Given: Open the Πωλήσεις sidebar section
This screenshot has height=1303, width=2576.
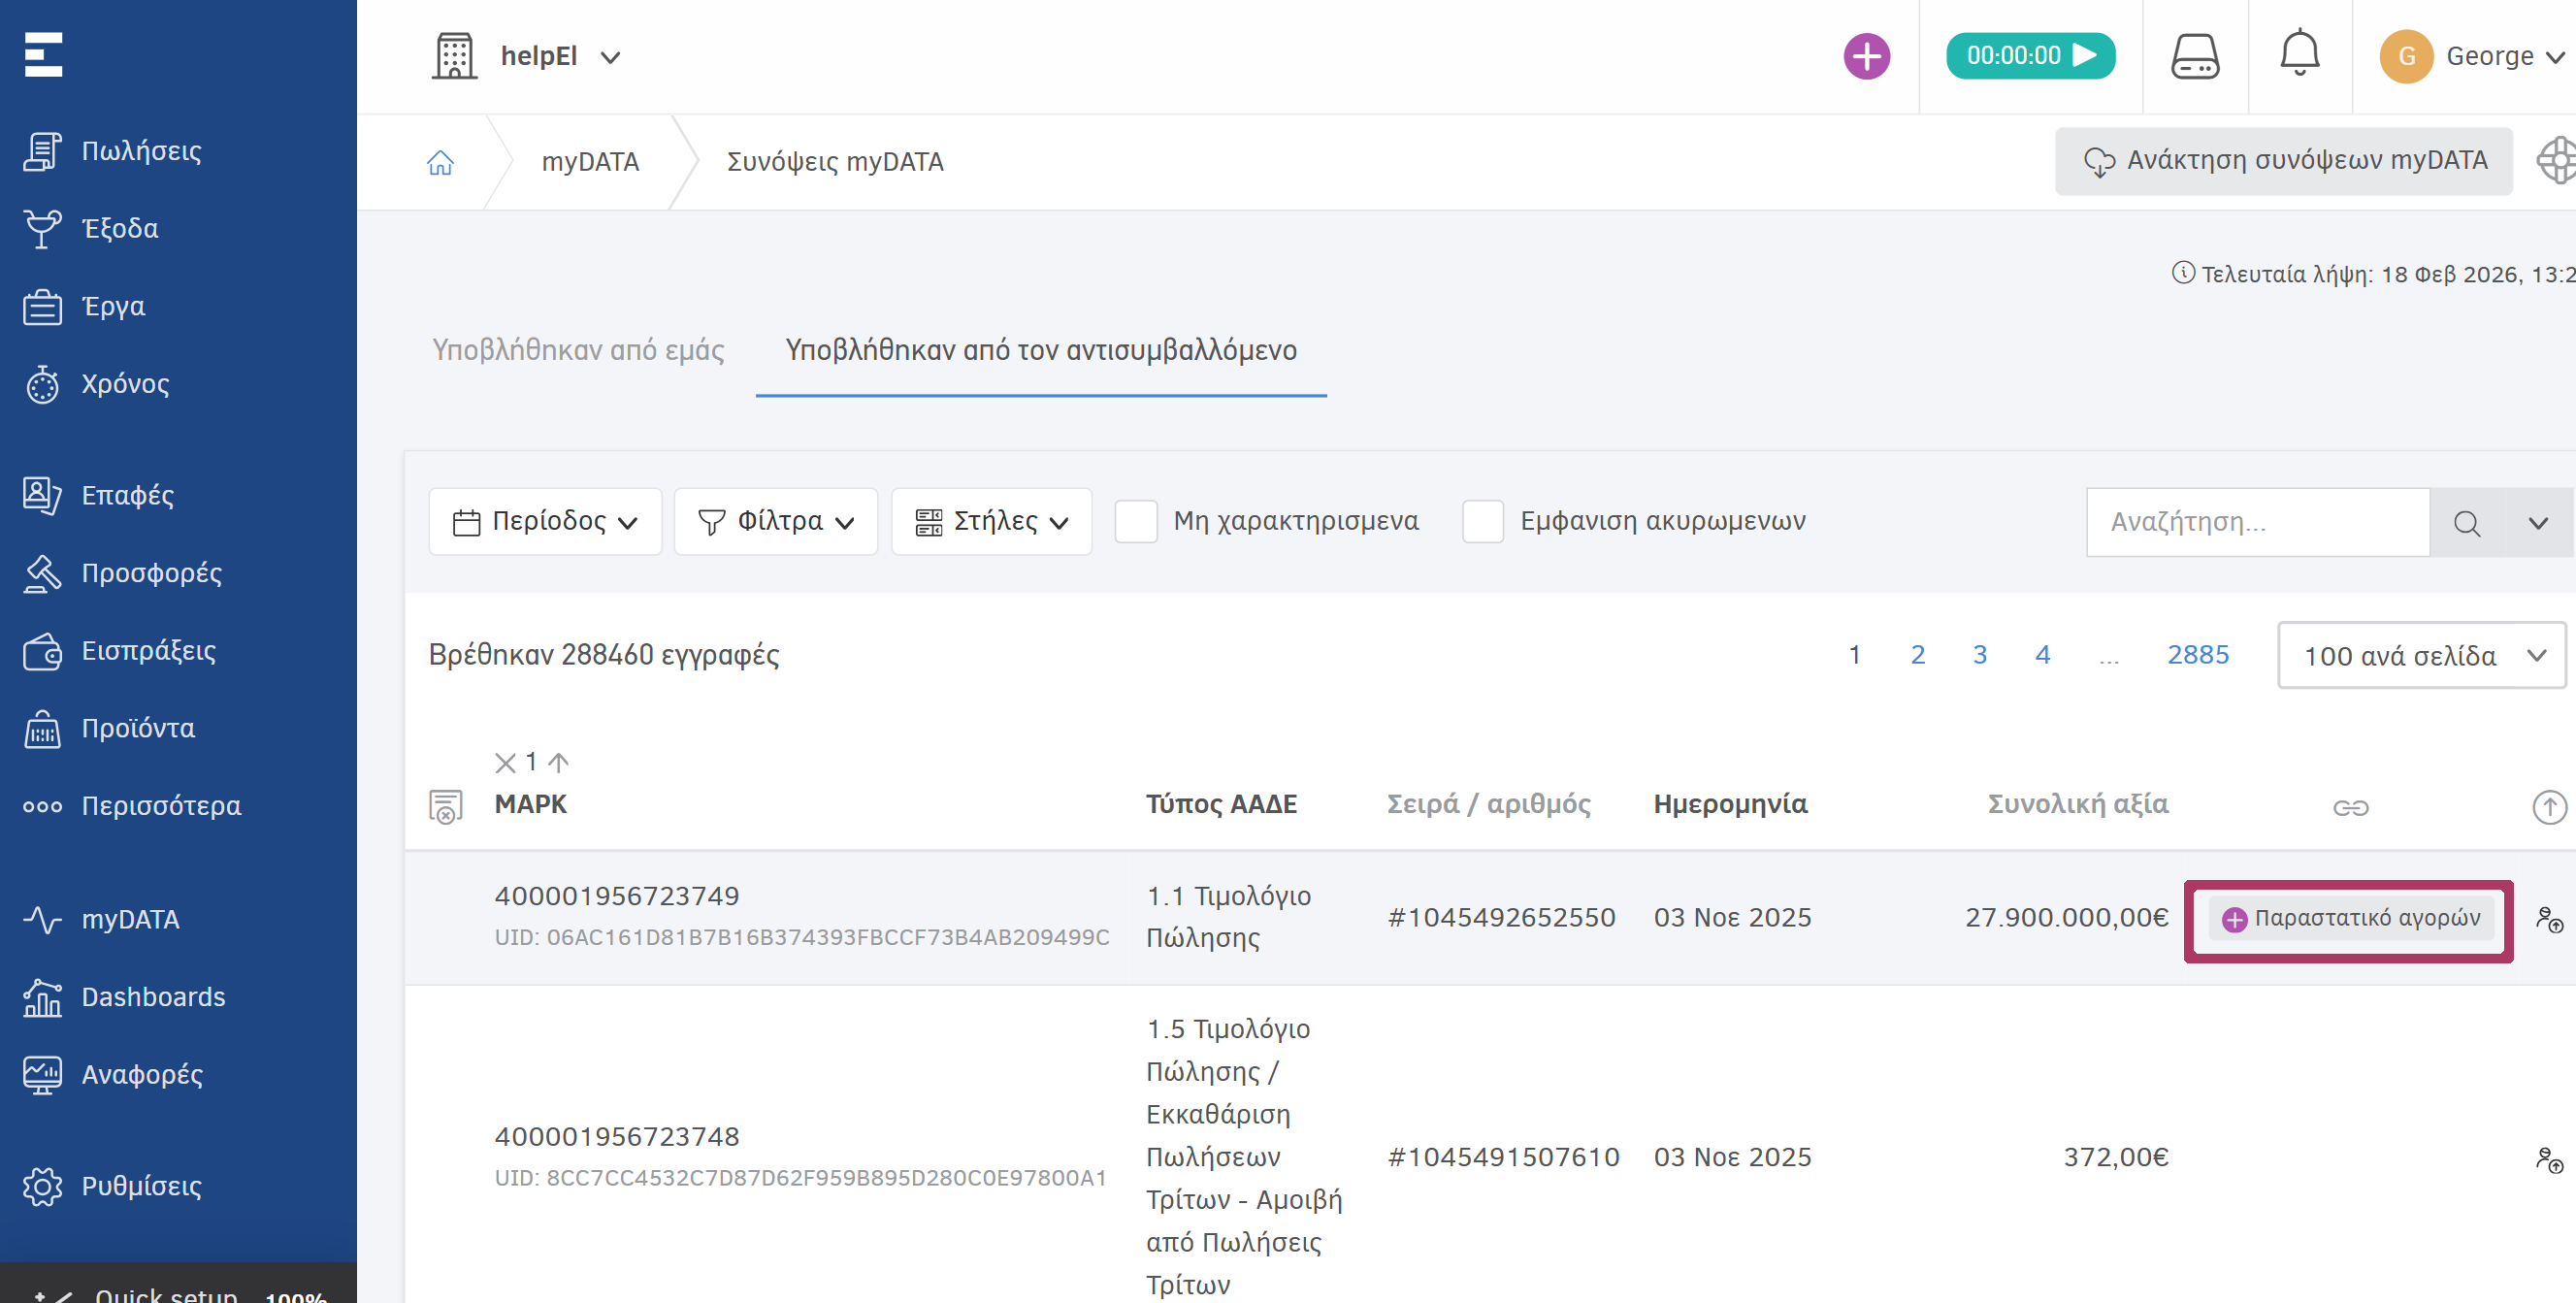Looking at the screenshot, I should tap(139, 151).
